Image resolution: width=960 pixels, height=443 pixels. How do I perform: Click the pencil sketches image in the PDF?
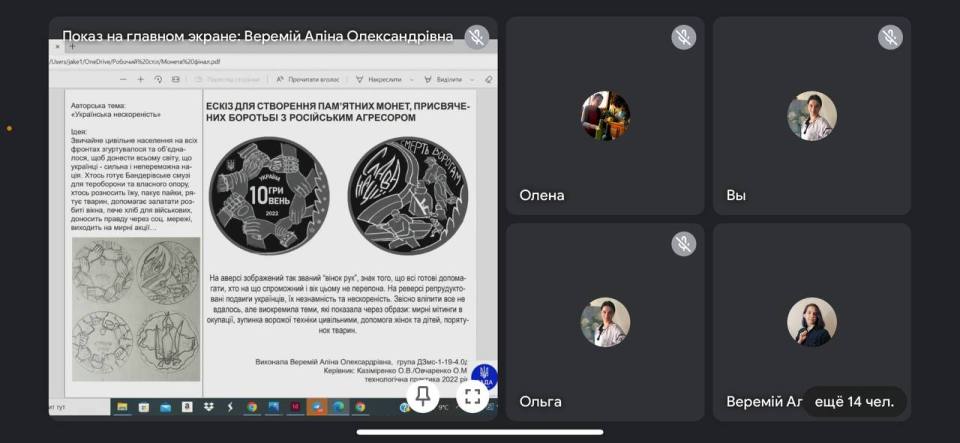[136, 309]
